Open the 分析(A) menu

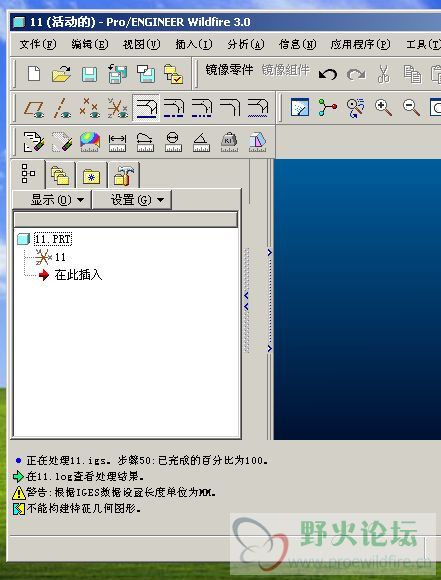246,45
